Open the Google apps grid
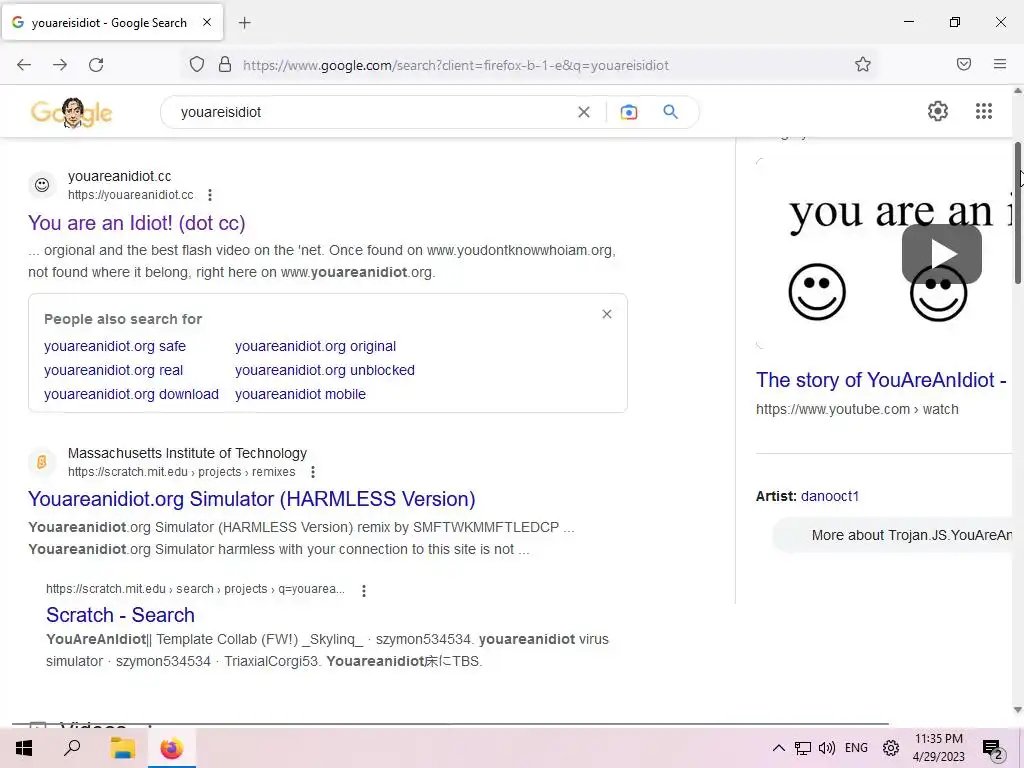Screen dimensions: 1024x768 tap(984, 111)
